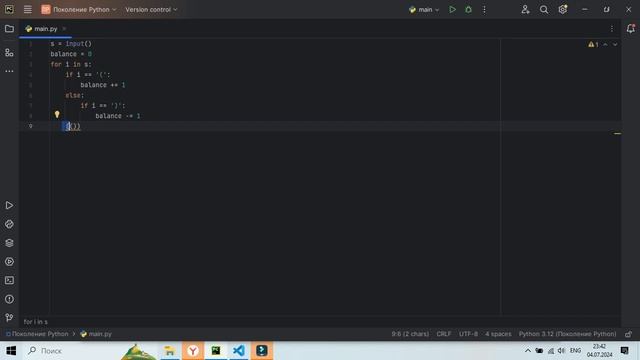The height and width of the screenshot is (360, 640).
Task: Open the main menu hamburger icon
Action: pyautogui.click(x=27, y=9)
